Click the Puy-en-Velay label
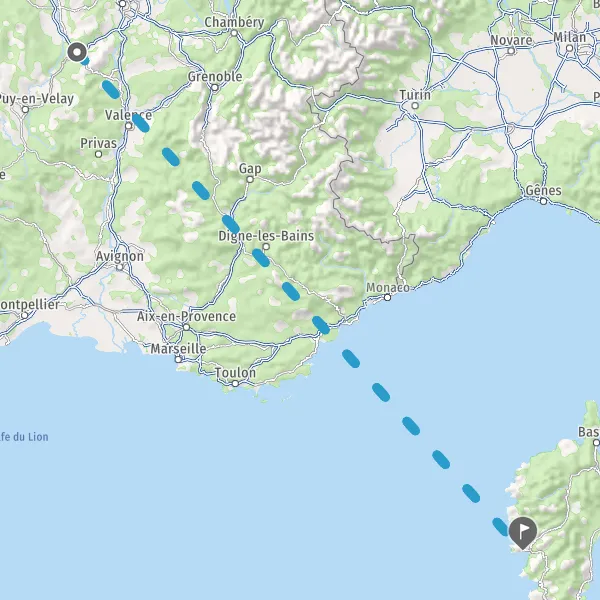This screenshot has width=600, height=600. point(36,99)
